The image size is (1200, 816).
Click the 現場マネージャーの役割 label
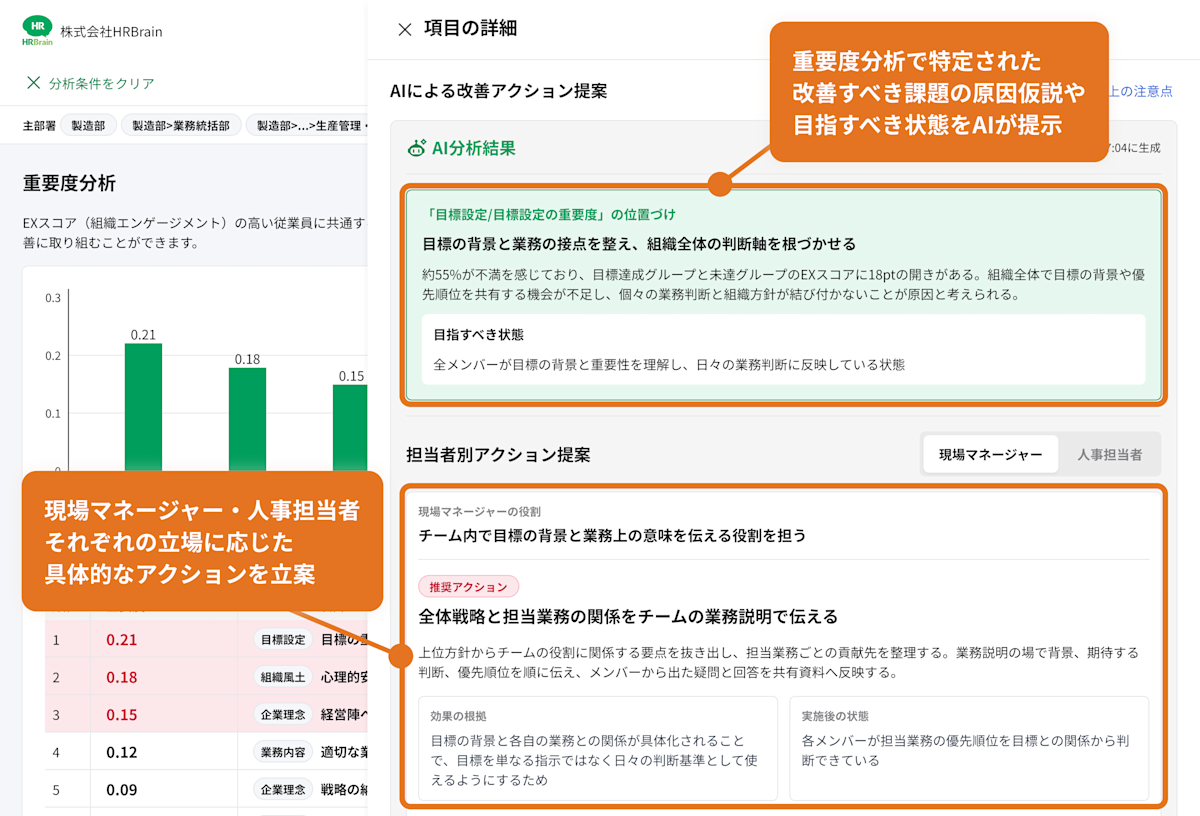point(479,511)
